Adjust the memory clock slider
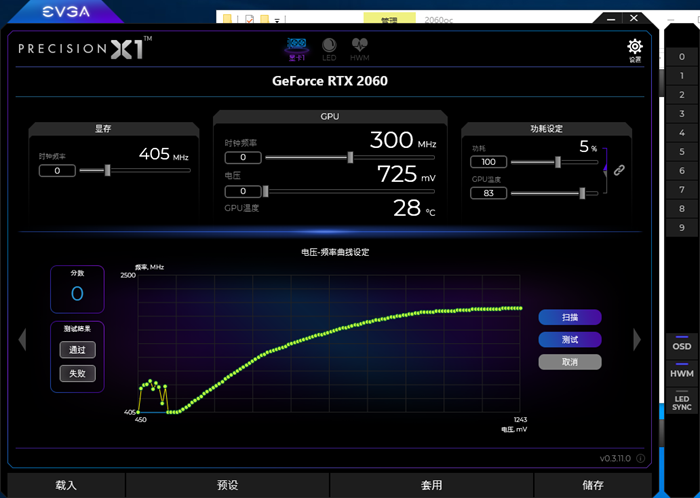Viewport: 700px width, 498px height. [x=108, y=170]
